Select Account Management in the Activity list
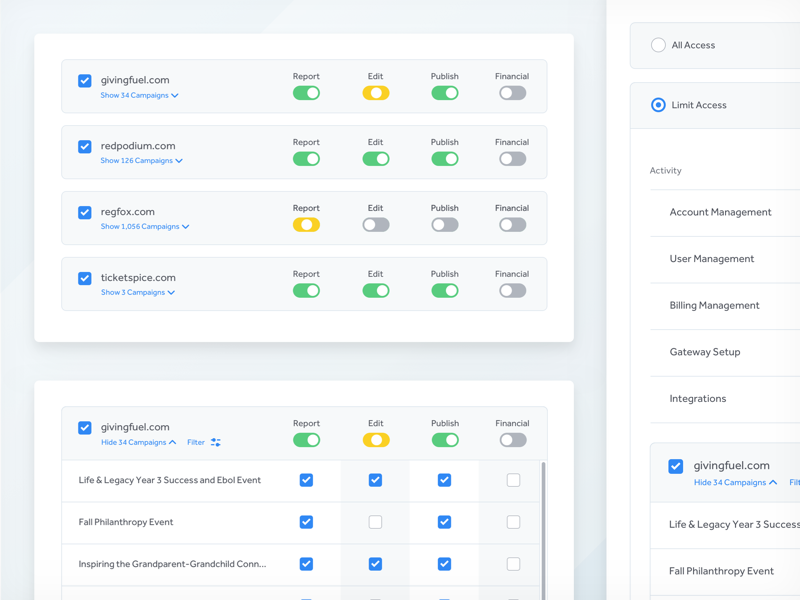Screen dimensions: 800x600 (719, 212)
